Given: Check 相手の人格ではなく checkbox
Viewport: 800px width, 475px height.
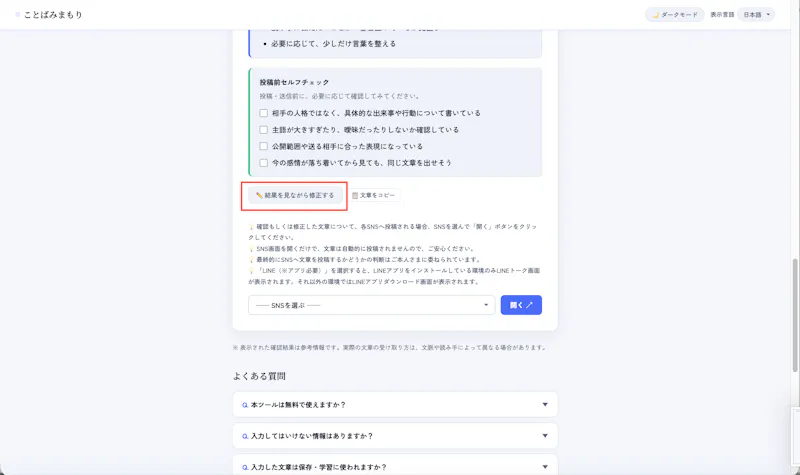Looking at the screenshot, I should [x=263, y=113].
